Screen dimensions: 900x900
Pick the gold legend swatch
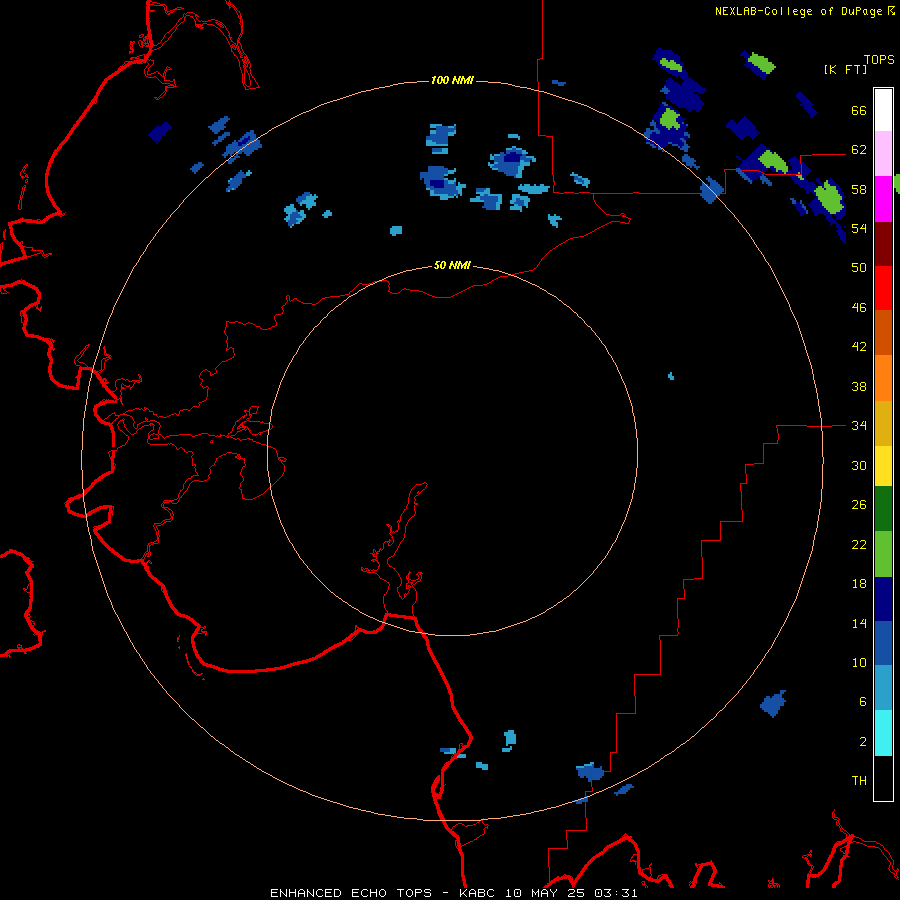883,423
